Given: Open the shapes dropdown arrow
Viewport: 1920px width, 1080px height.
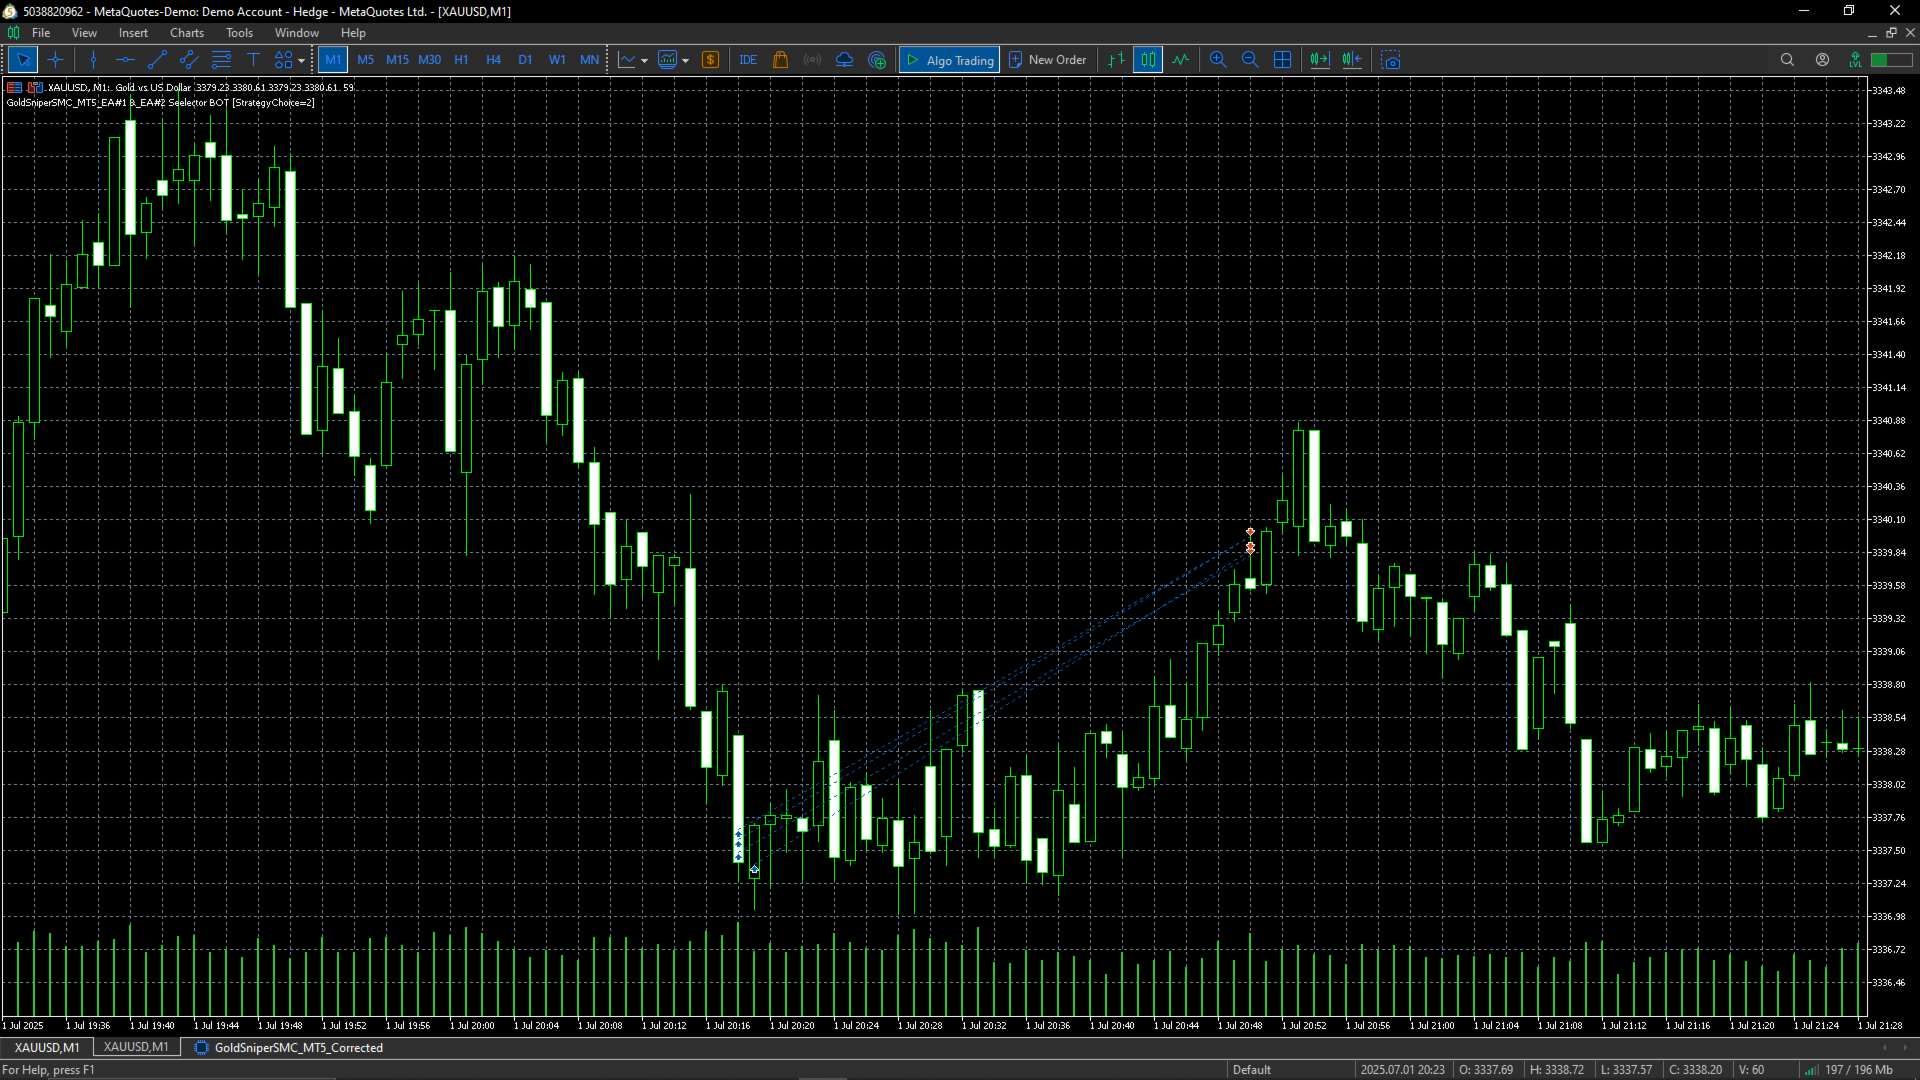Looking at the screenshot, I should pos(300,59).
